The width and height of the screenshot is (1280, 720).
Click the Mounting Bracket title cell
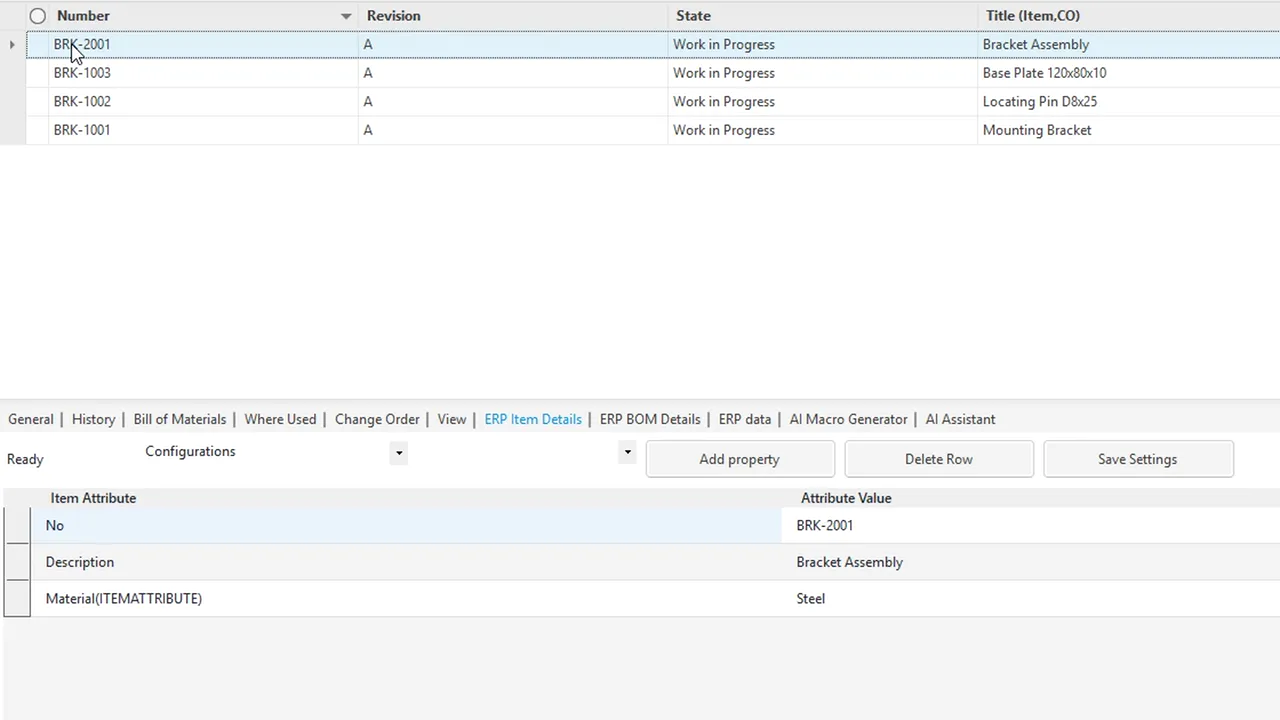1129,130
